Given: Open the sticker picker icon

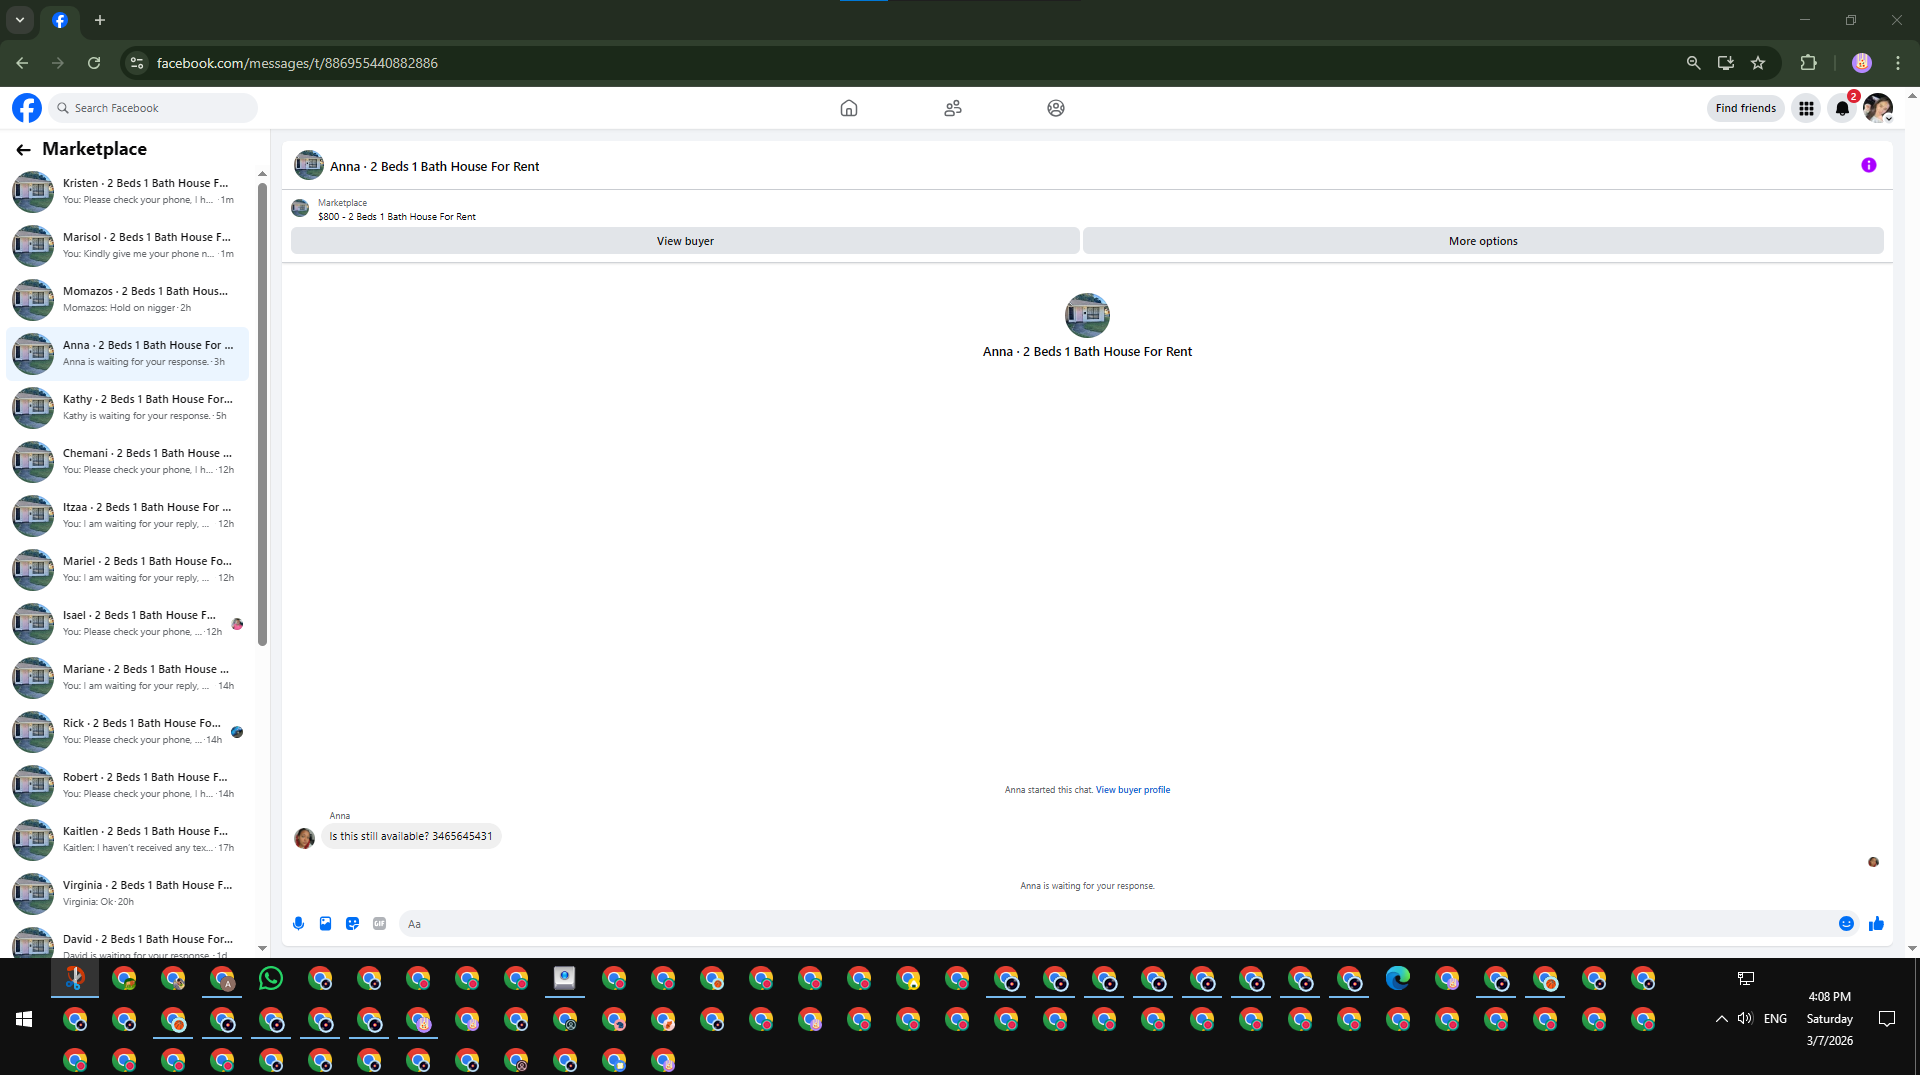Looking at the screenshot, I should click(352, 924).
